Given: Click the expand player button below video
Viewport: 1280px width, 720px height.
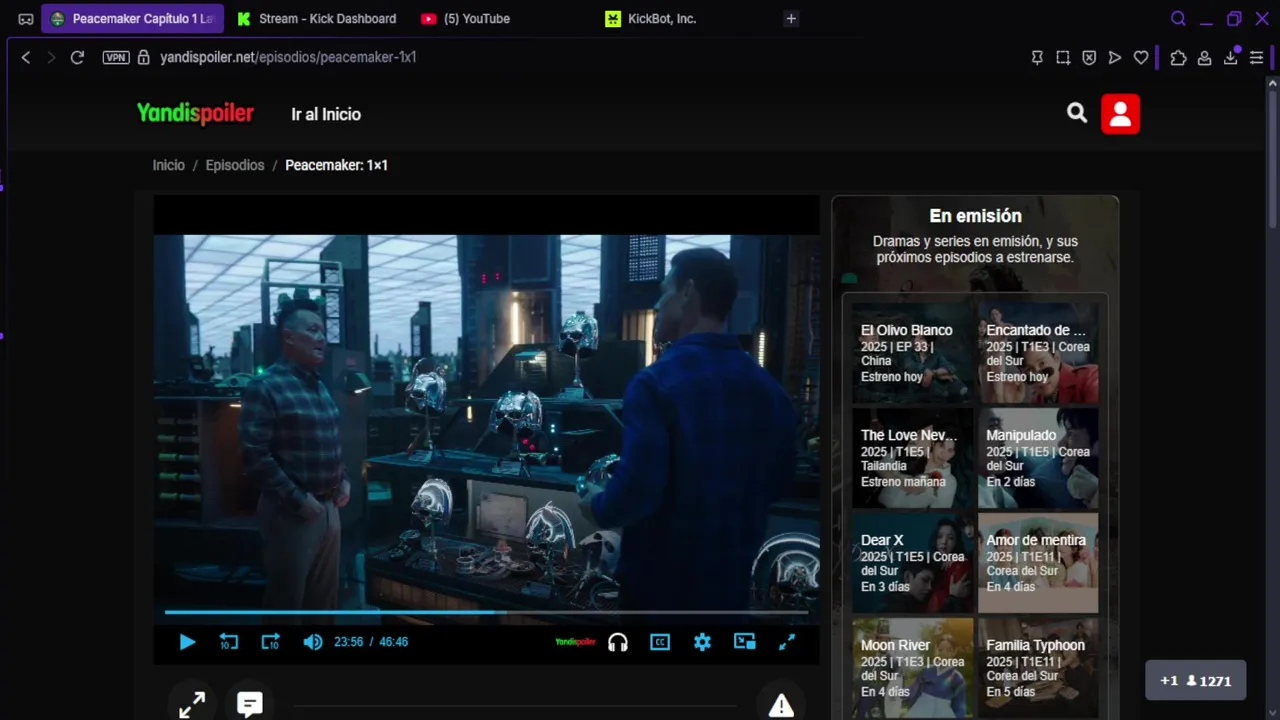Looking at the screenshot, I should coord(192,705).
